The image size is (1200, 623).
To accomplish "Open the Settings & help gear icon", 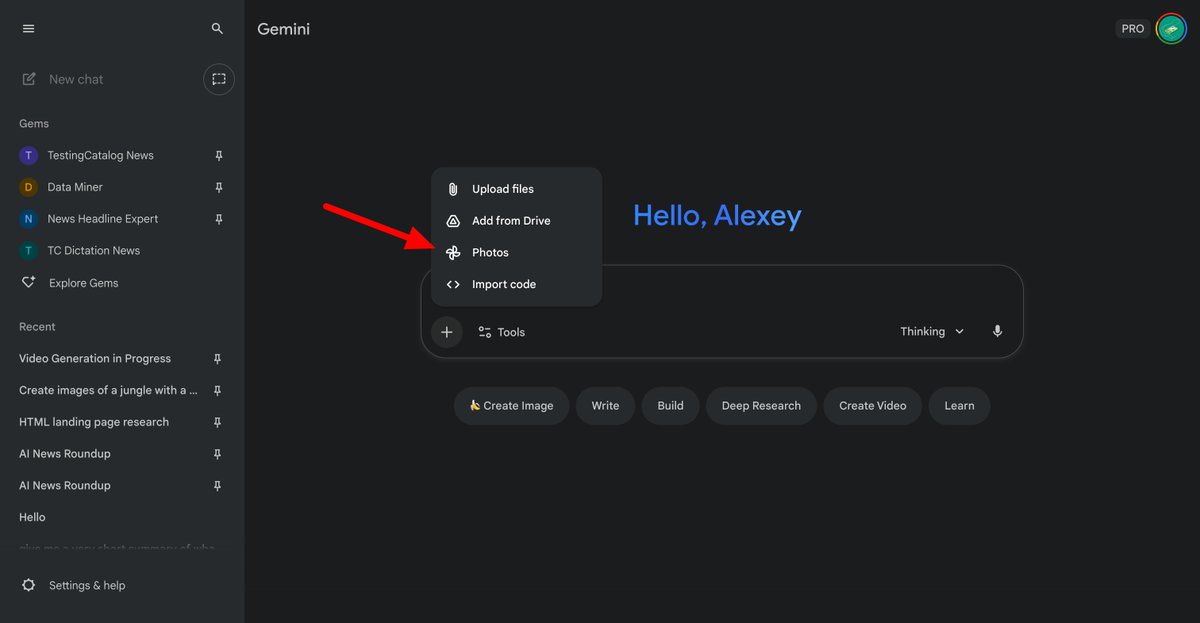I will click(28, 585).
